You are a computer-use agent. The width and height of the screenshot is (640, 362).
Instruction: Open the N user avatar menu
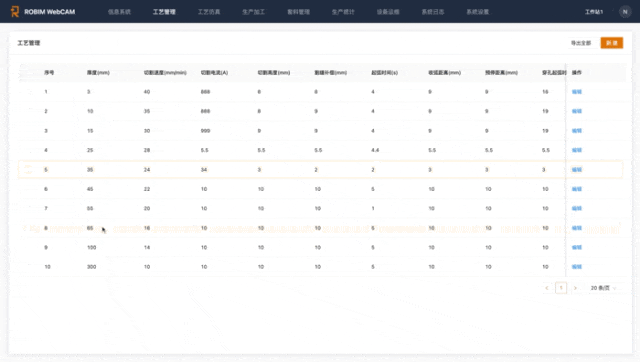tap(624, 12)
